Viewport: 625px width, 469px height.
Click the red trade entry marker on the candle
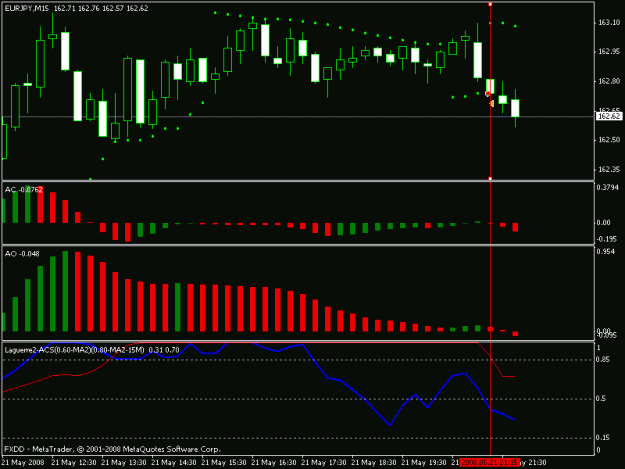pos(487,94)
